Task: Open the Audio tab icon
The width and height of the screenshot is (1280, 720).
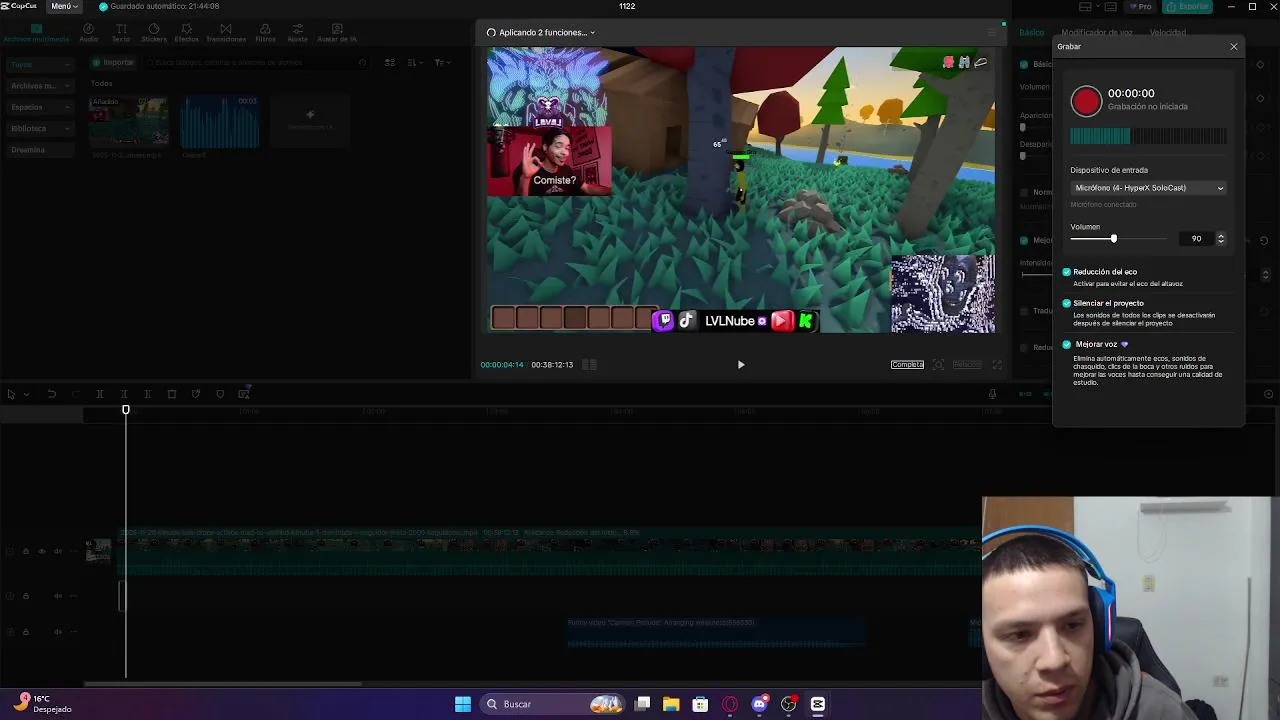Action: point(89,33)
